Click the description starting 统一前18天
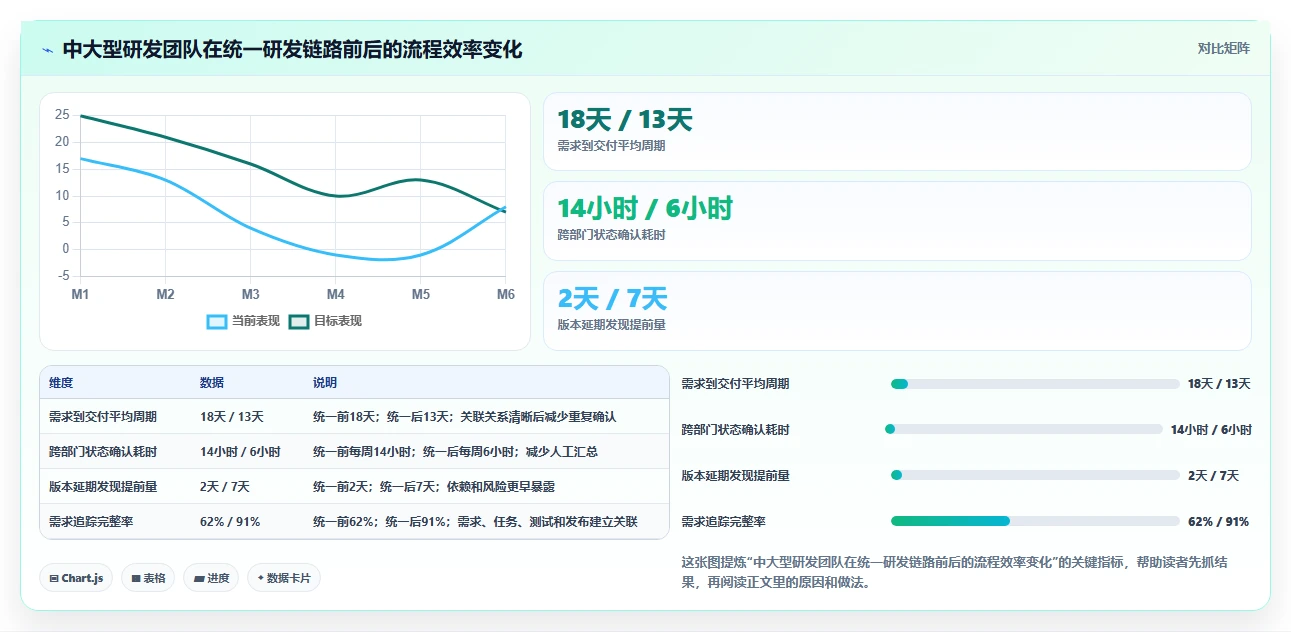 click(x=465, y=416)
